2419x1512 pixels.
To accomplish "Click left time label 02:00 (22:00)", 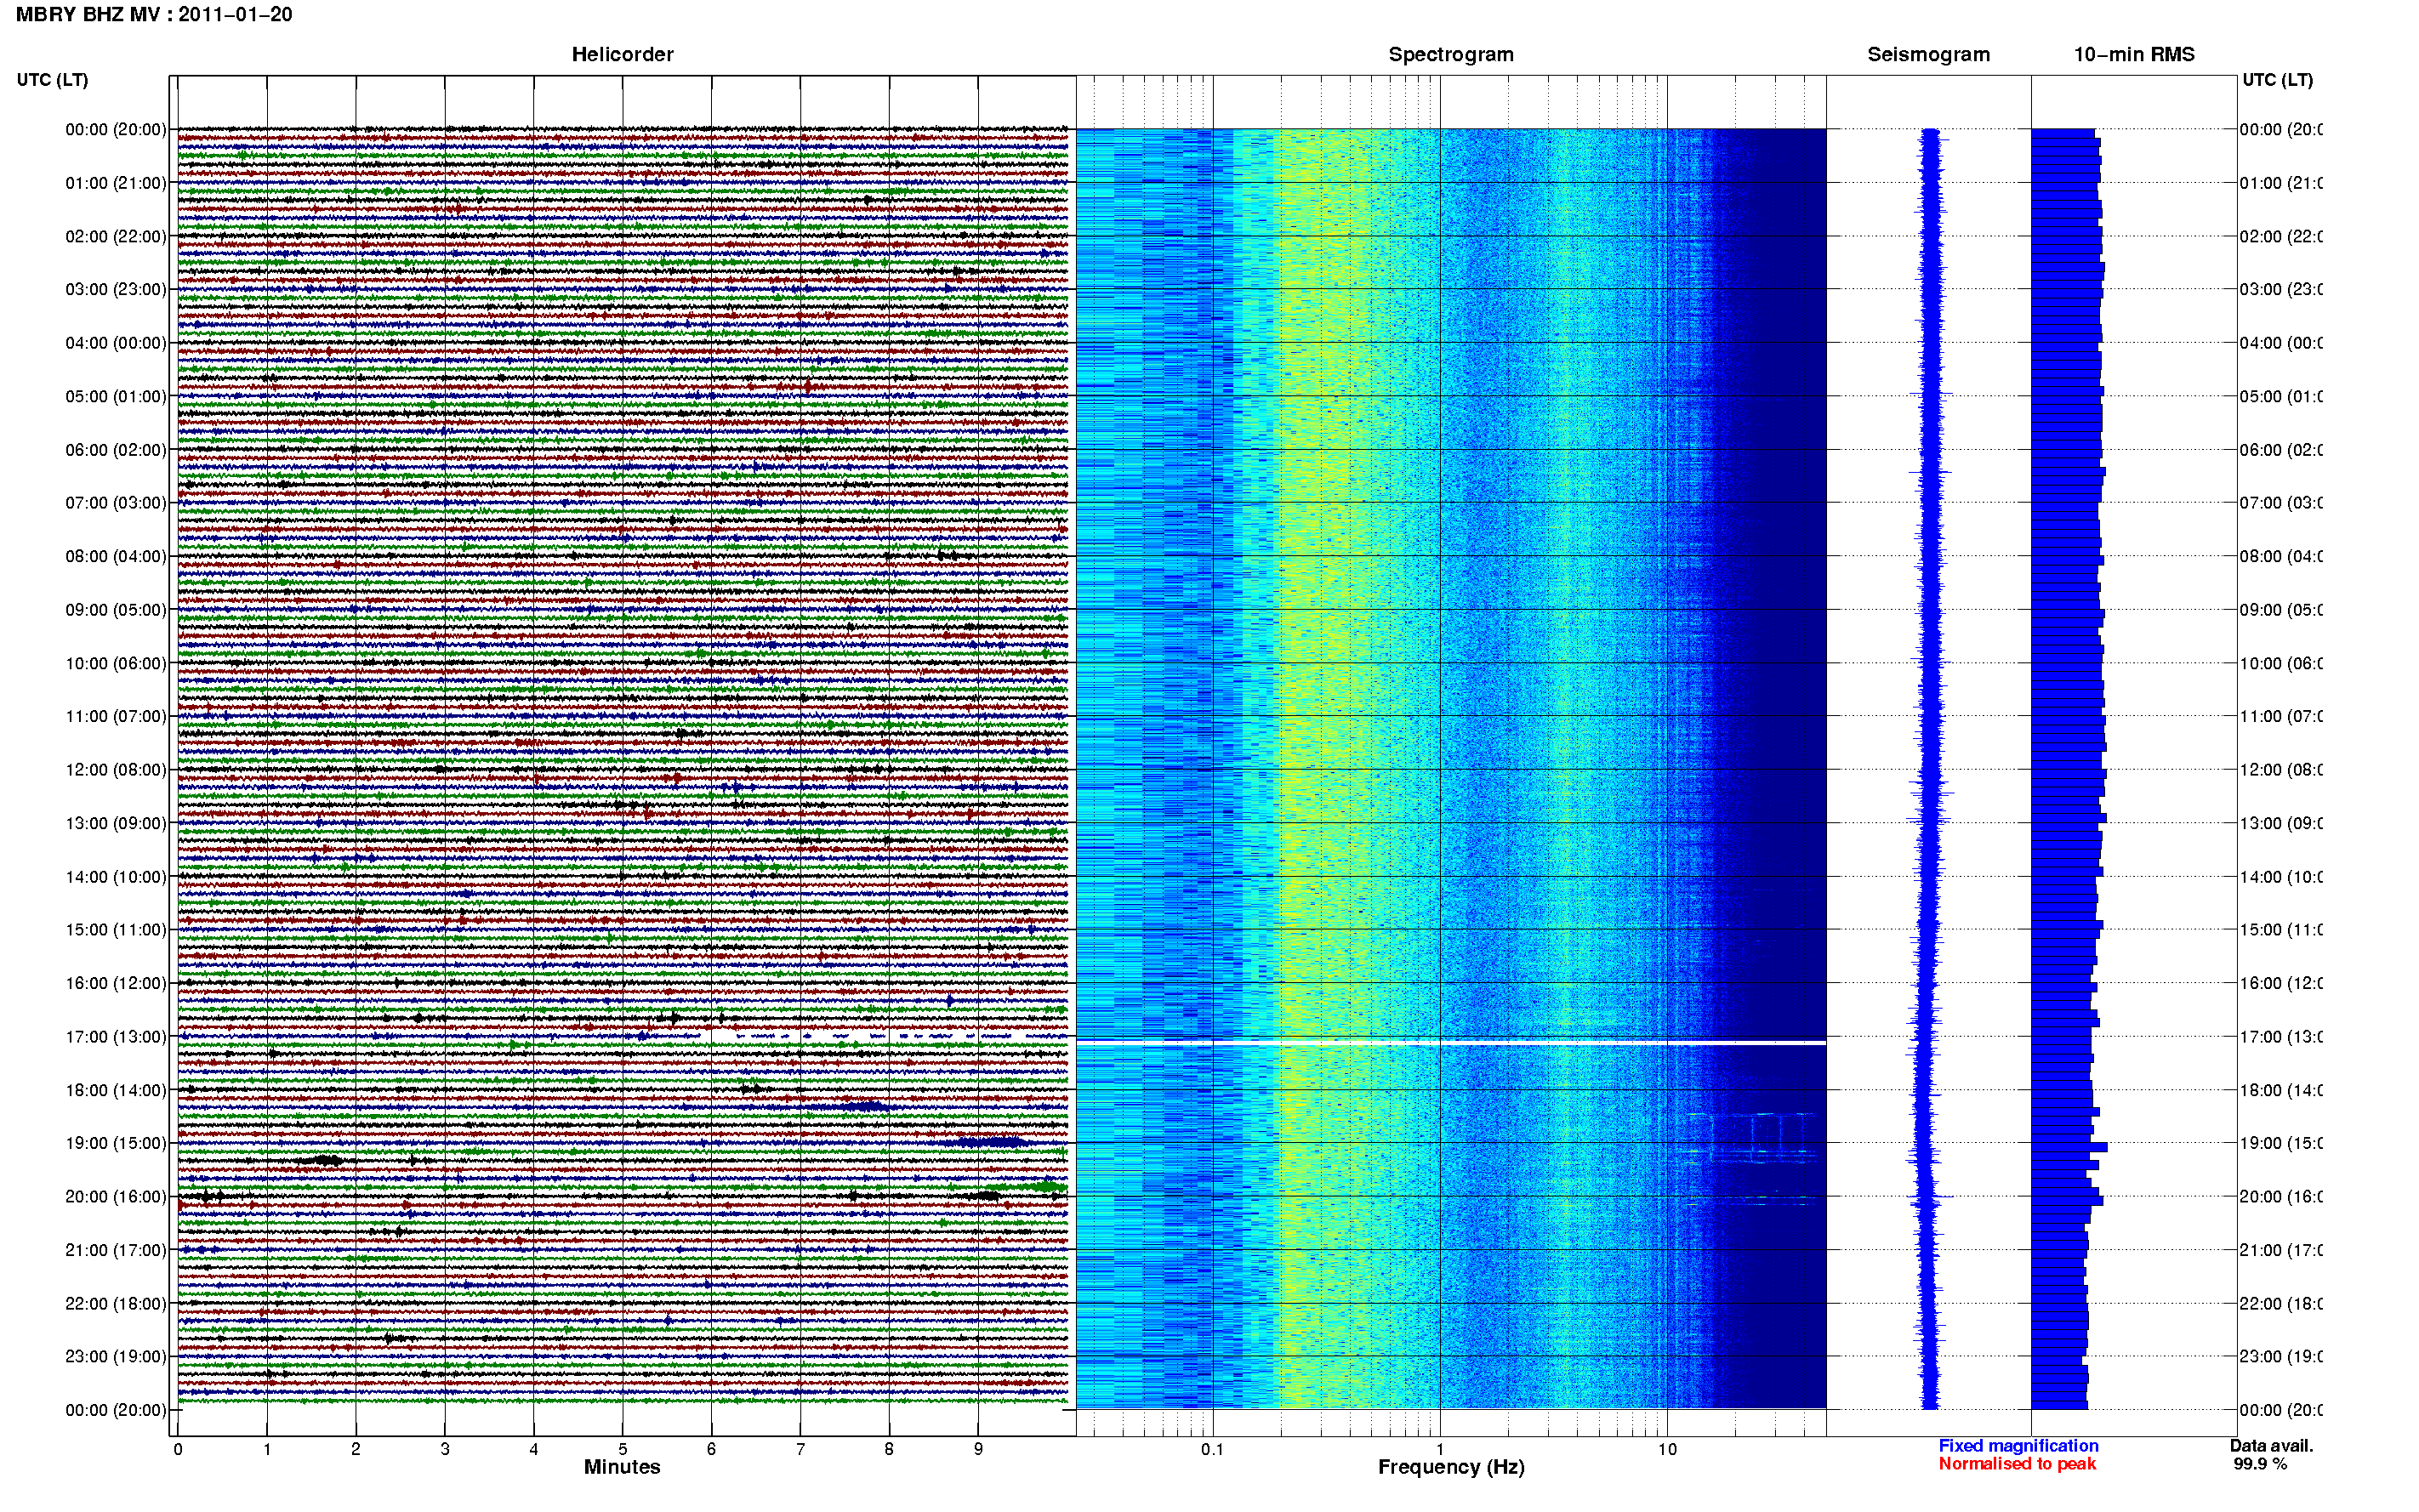I will coord(116,236).
